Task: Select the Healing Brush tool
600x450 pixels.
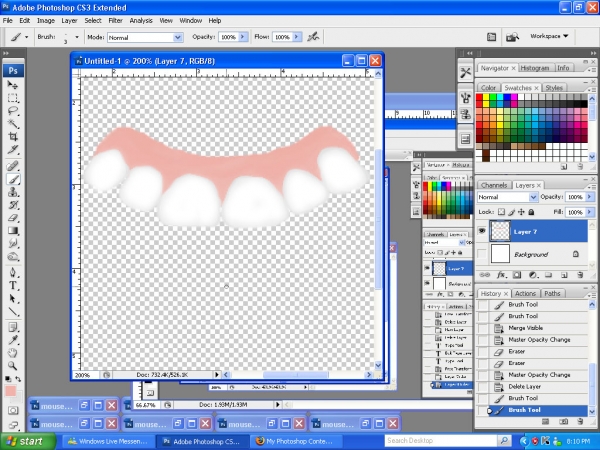Action: pyautogui.click(x=13, y=166)
